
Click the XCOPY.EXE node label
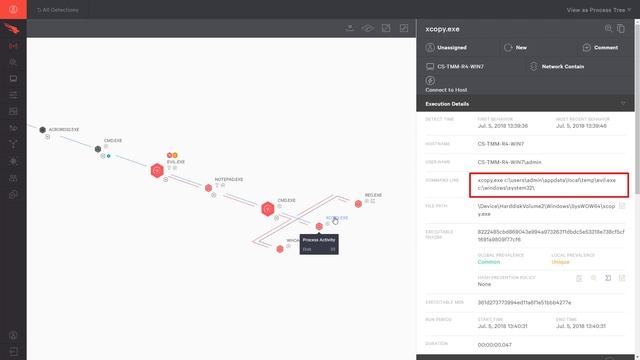pos(337,218)
